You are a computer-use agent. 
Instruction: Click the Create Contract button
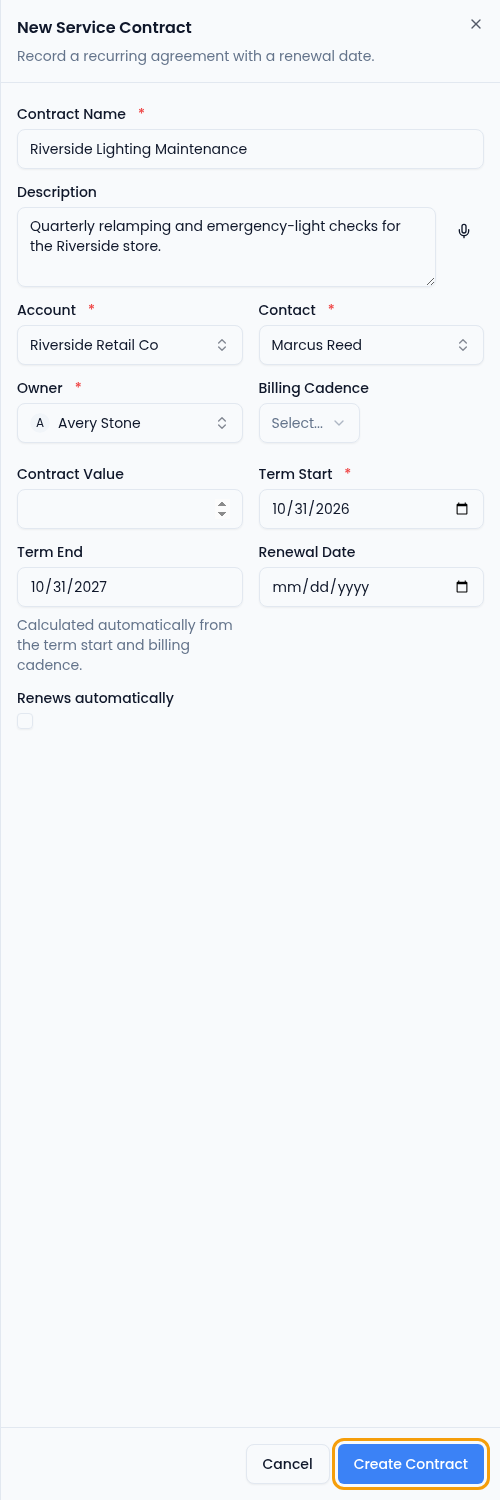tap(411, 1464)
